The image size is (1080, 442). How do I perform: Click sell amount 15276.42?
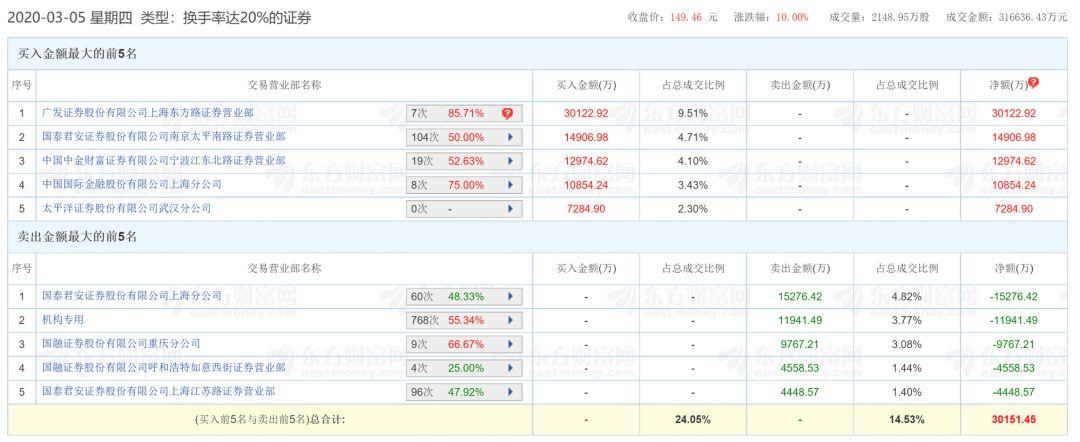(800, 297)
